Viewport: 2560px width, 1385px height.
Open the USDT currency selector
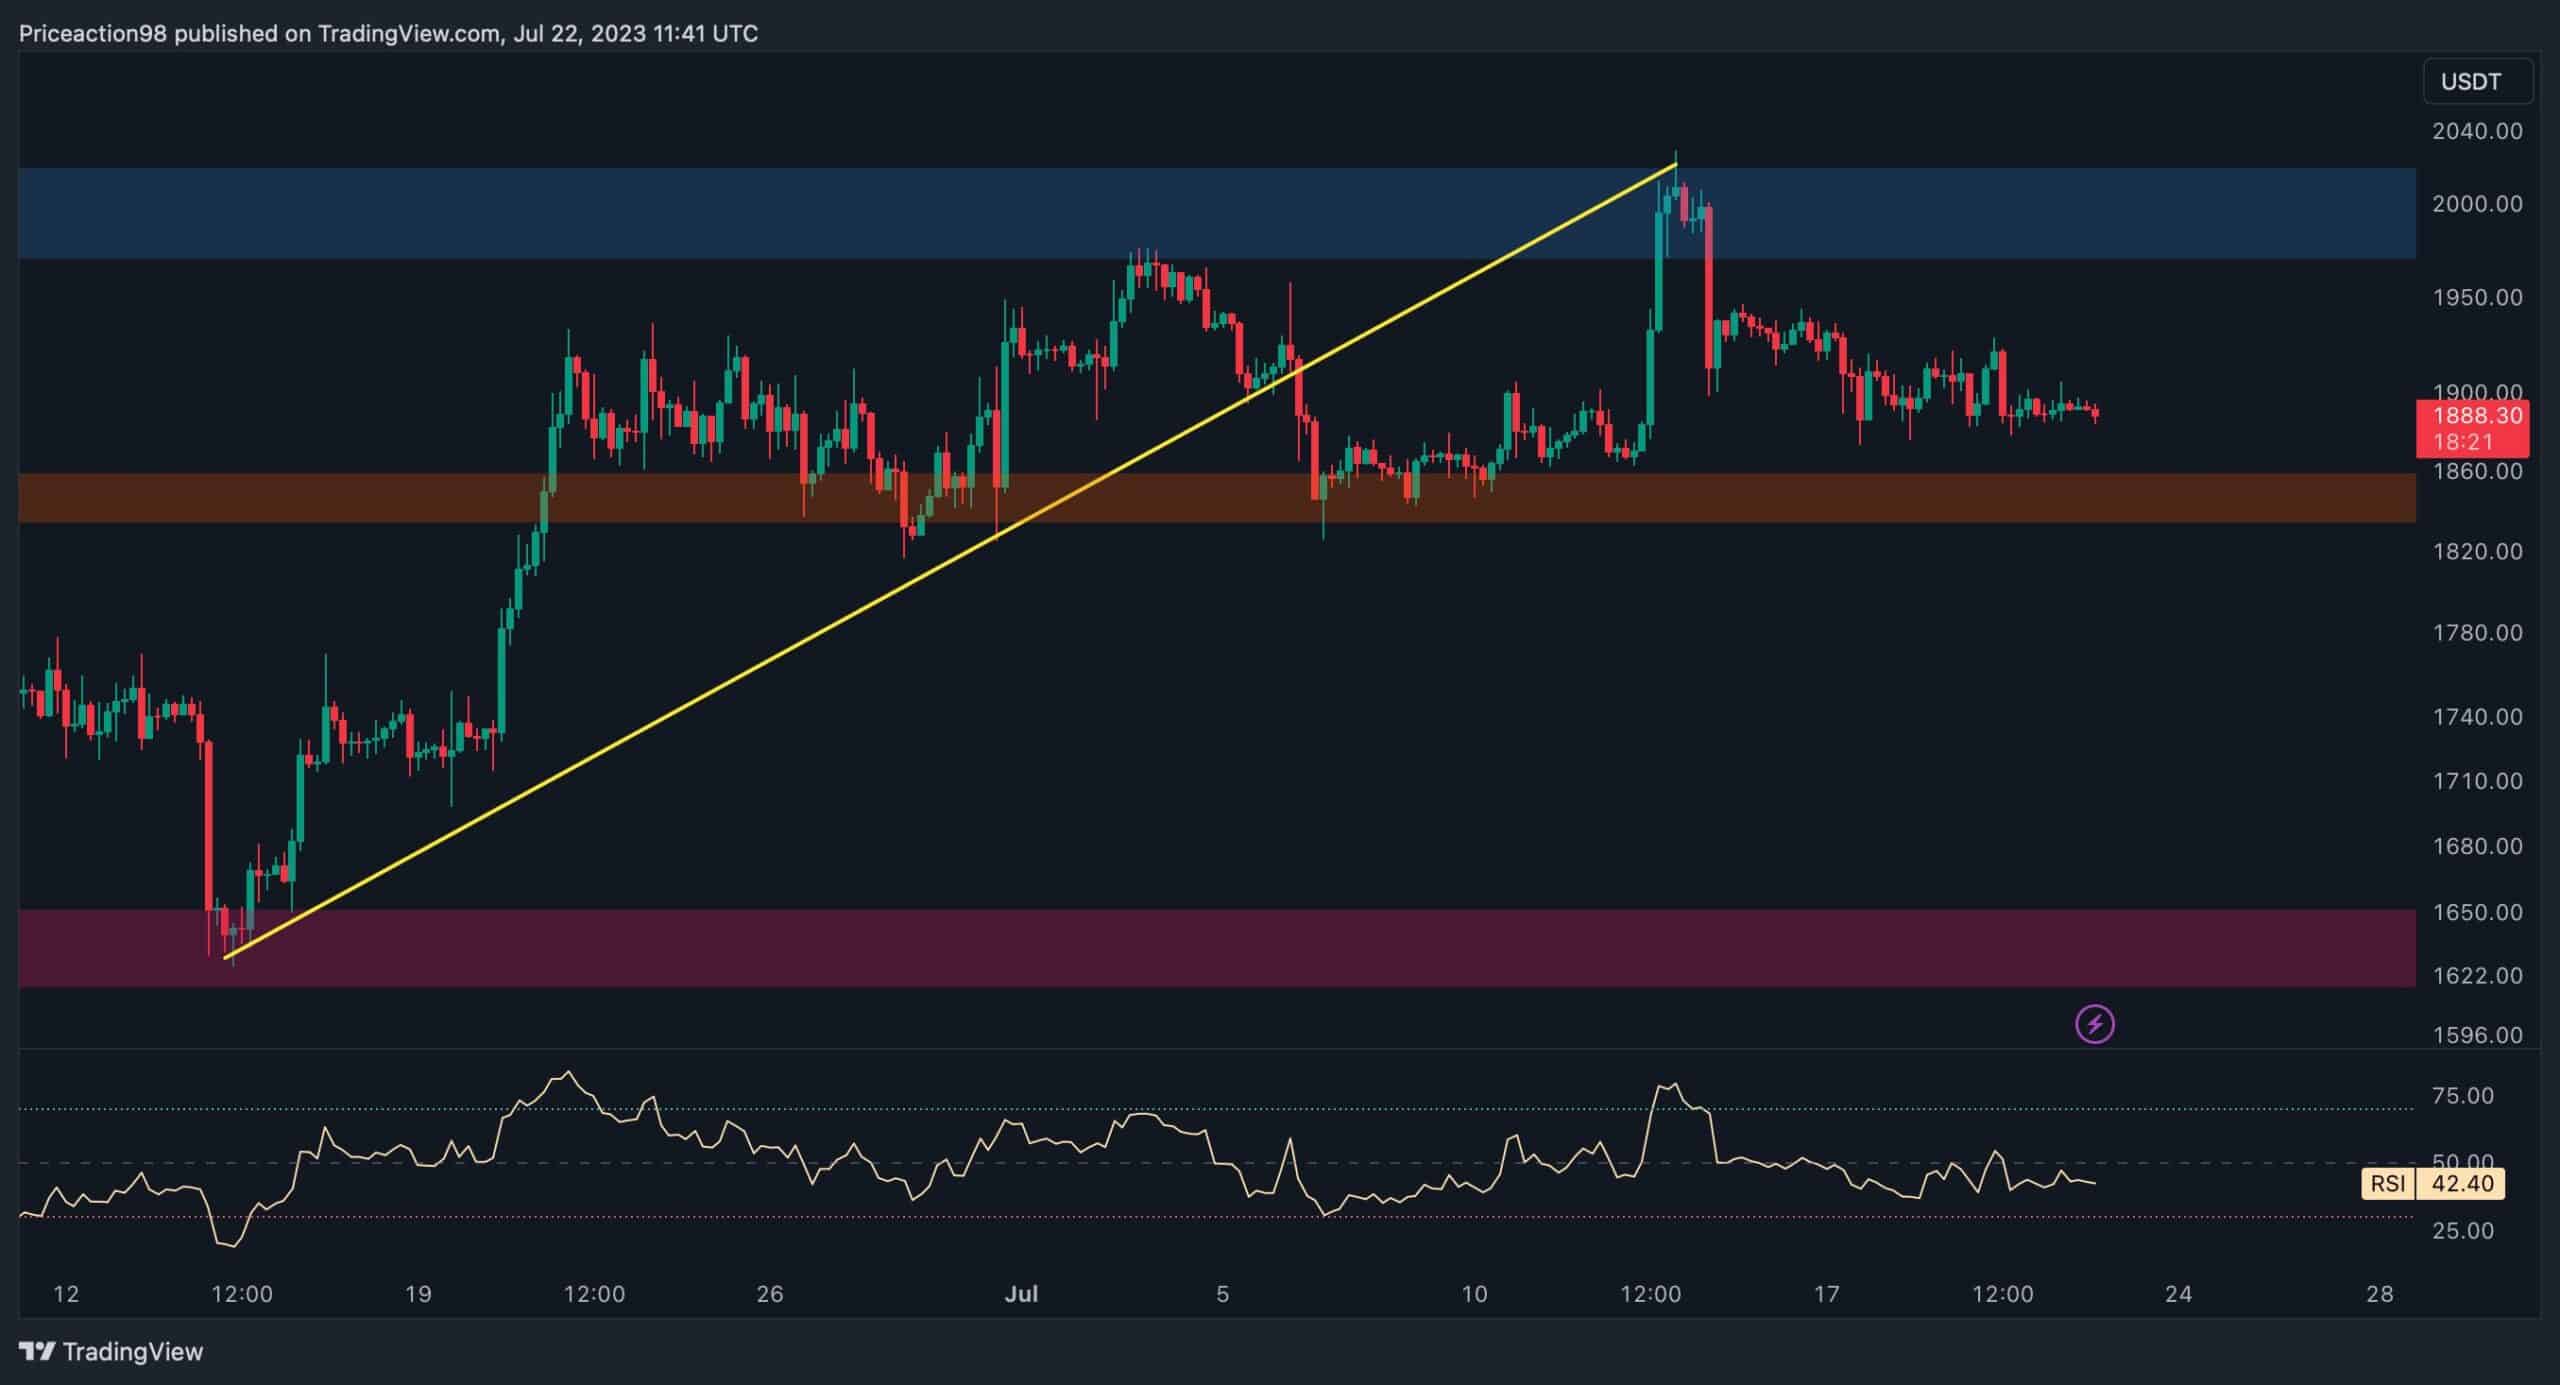(x=2478, y=81)
